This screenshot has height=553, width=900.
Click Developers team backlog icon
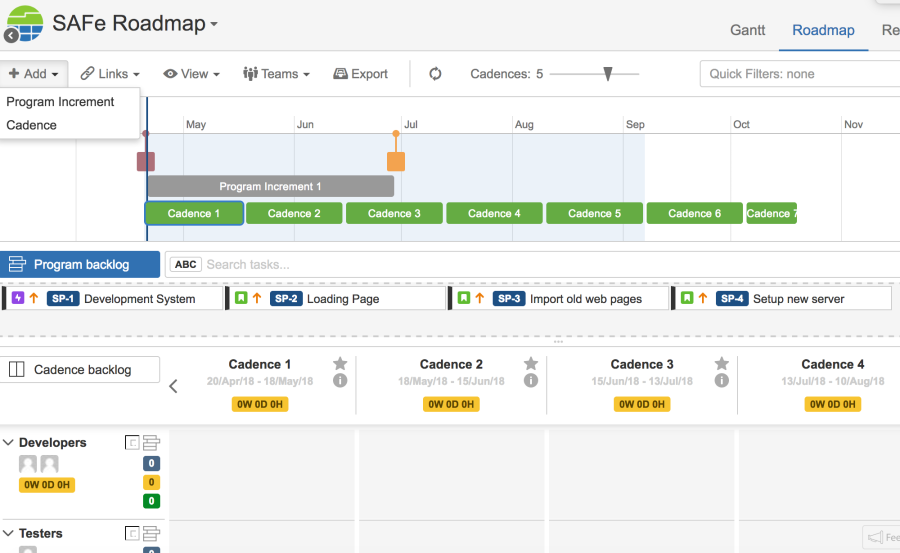pyautogui.click(x=152, y=442)
